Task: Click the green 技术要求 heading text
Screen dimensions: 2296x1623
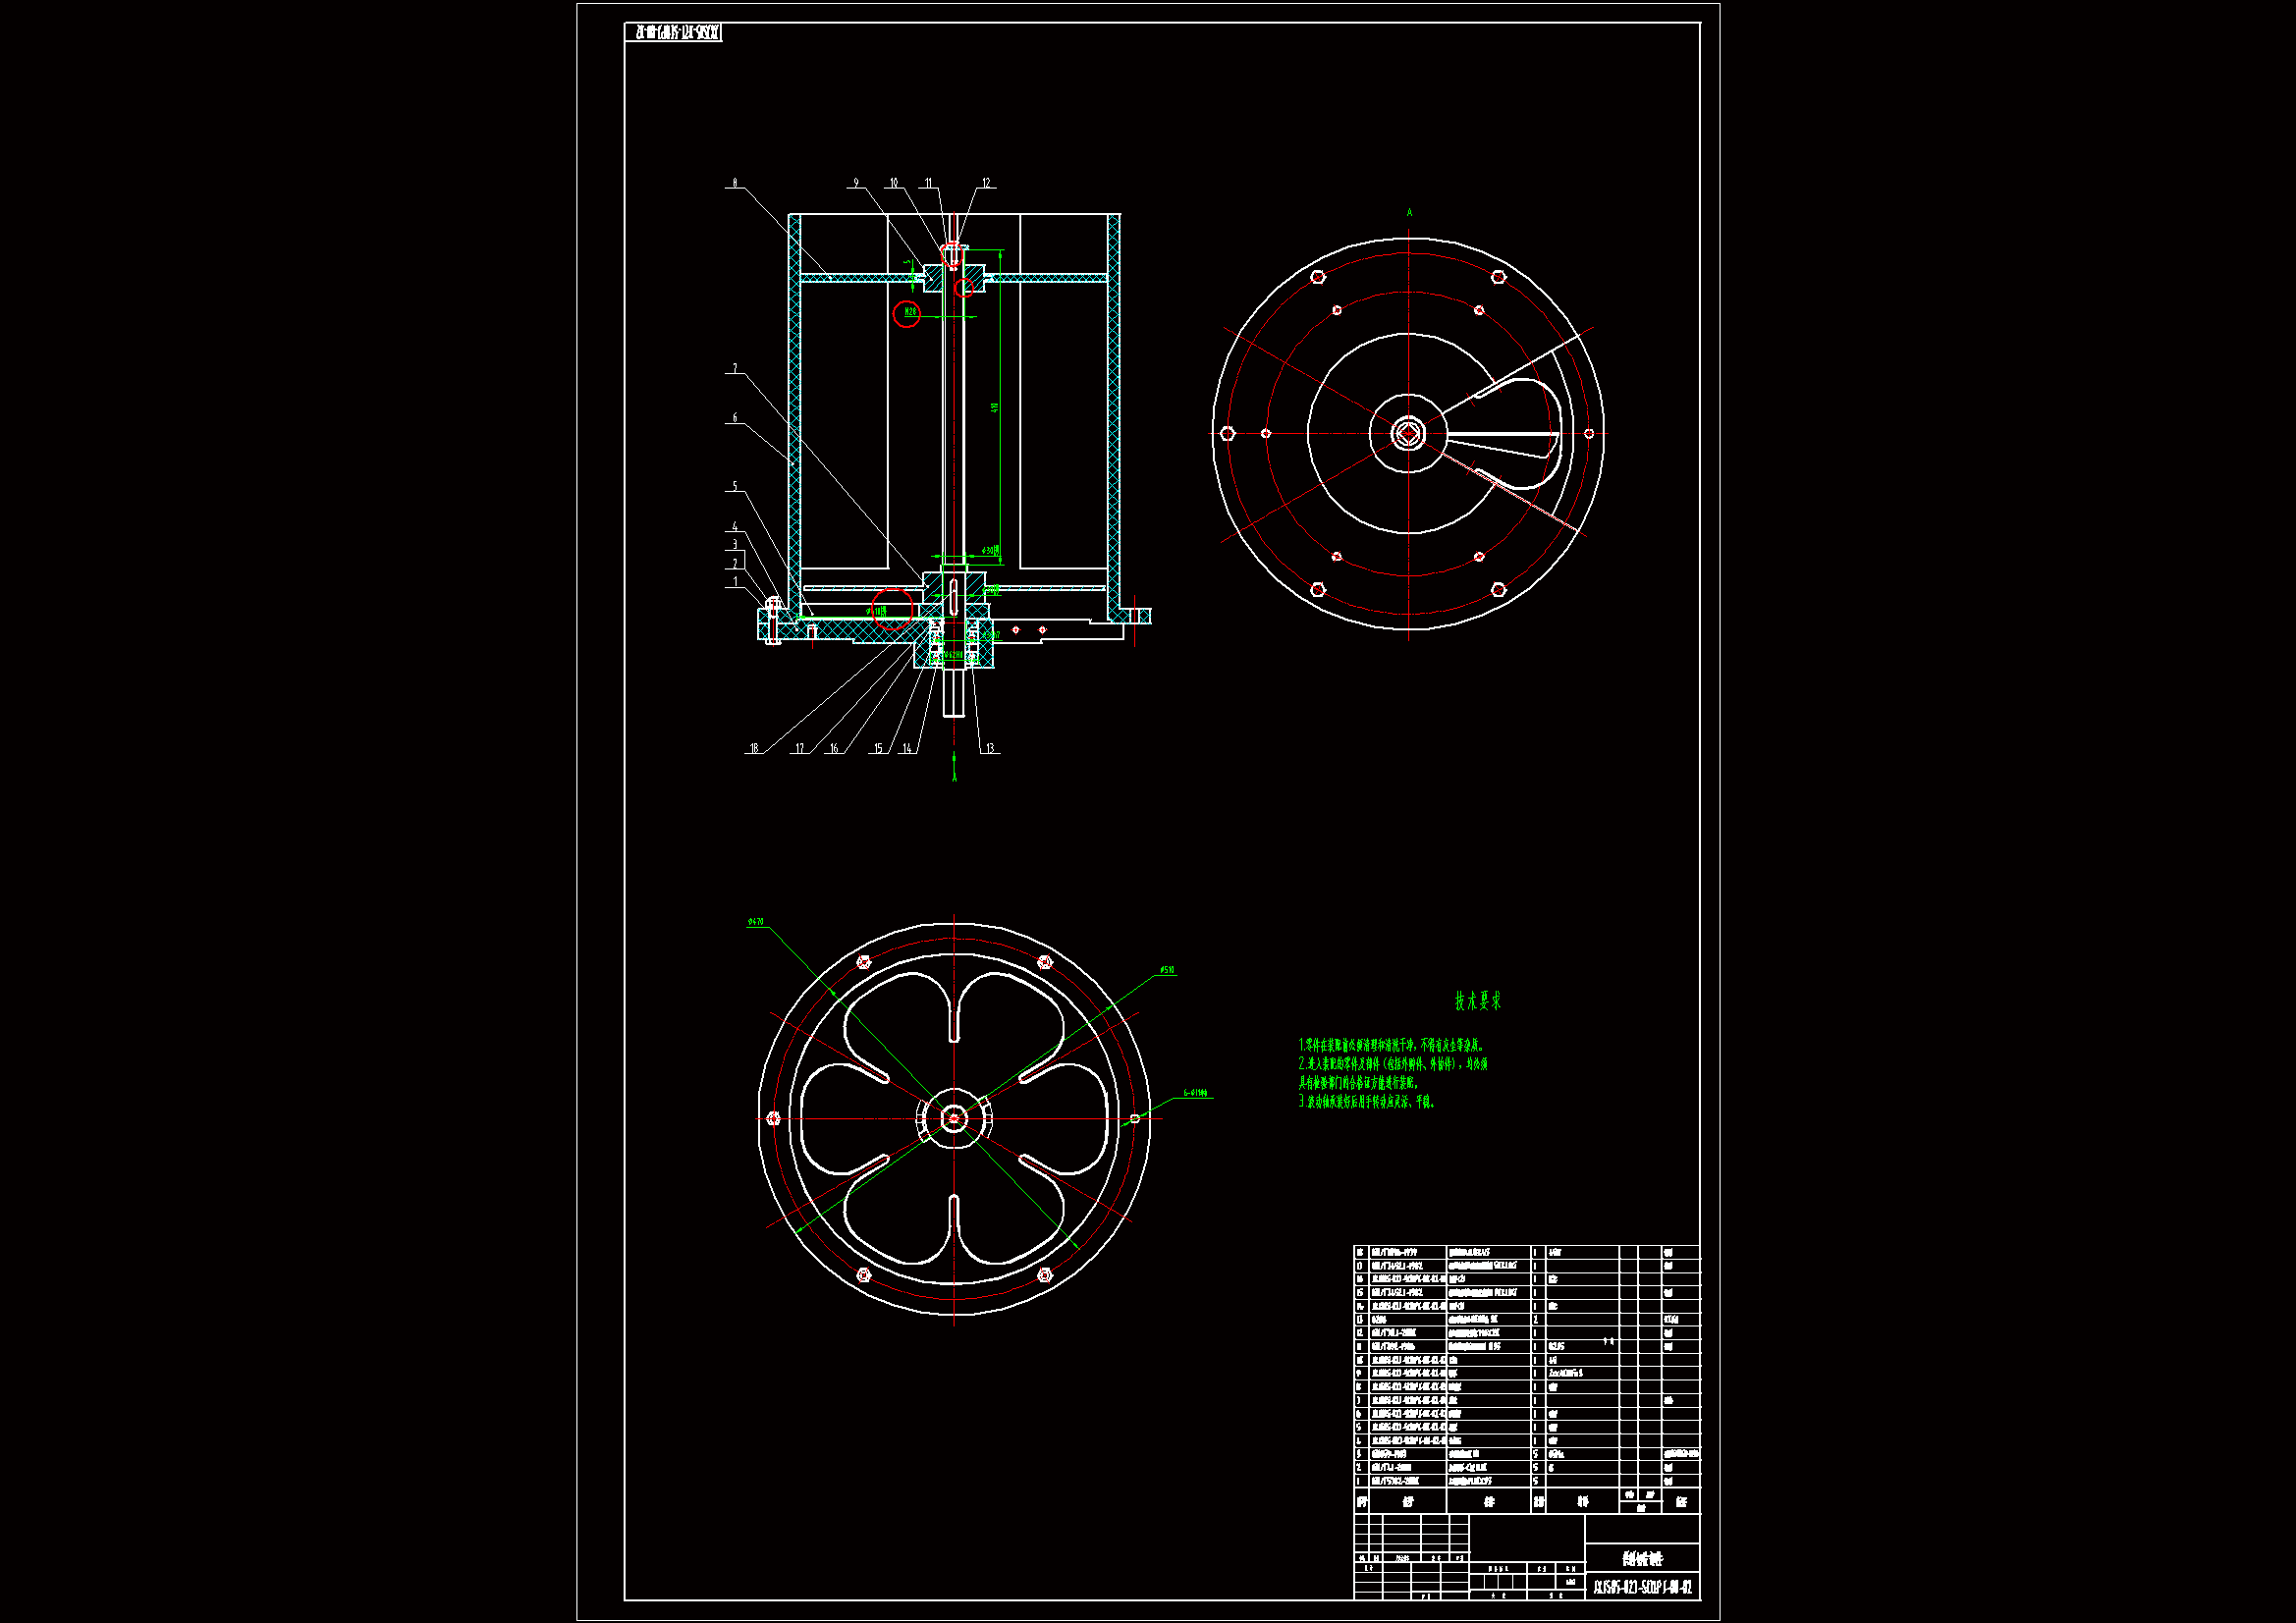Action: pos(1477,1001)
